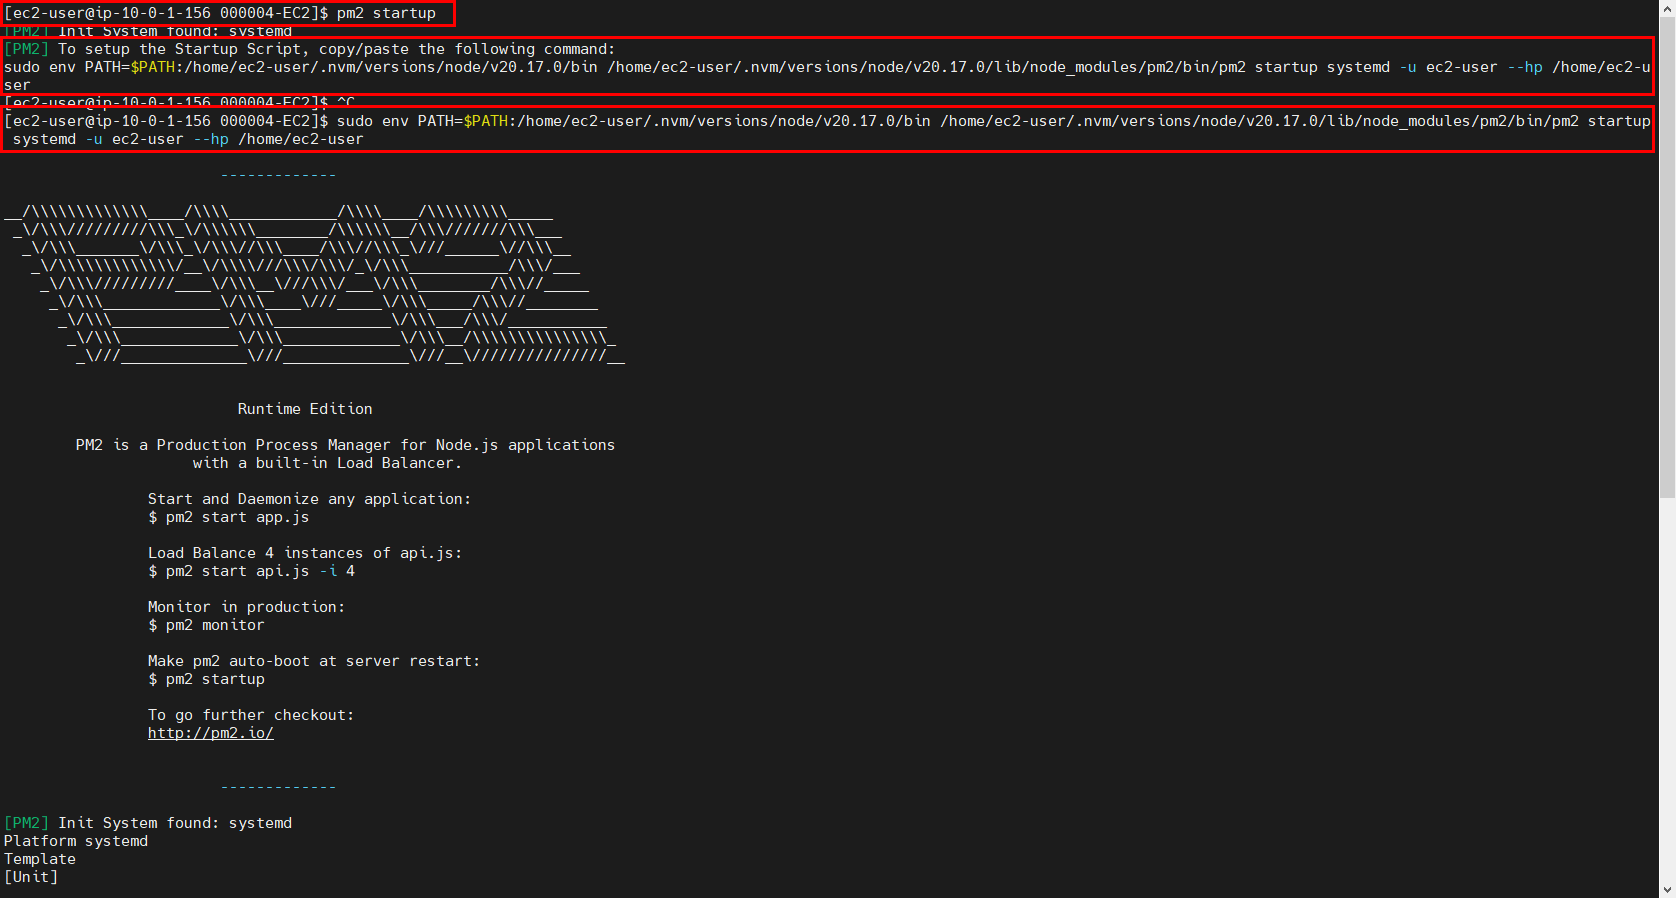
Task: Click "Load Balance 4 instances of api.js:" heading
Action: click(305, 553)
